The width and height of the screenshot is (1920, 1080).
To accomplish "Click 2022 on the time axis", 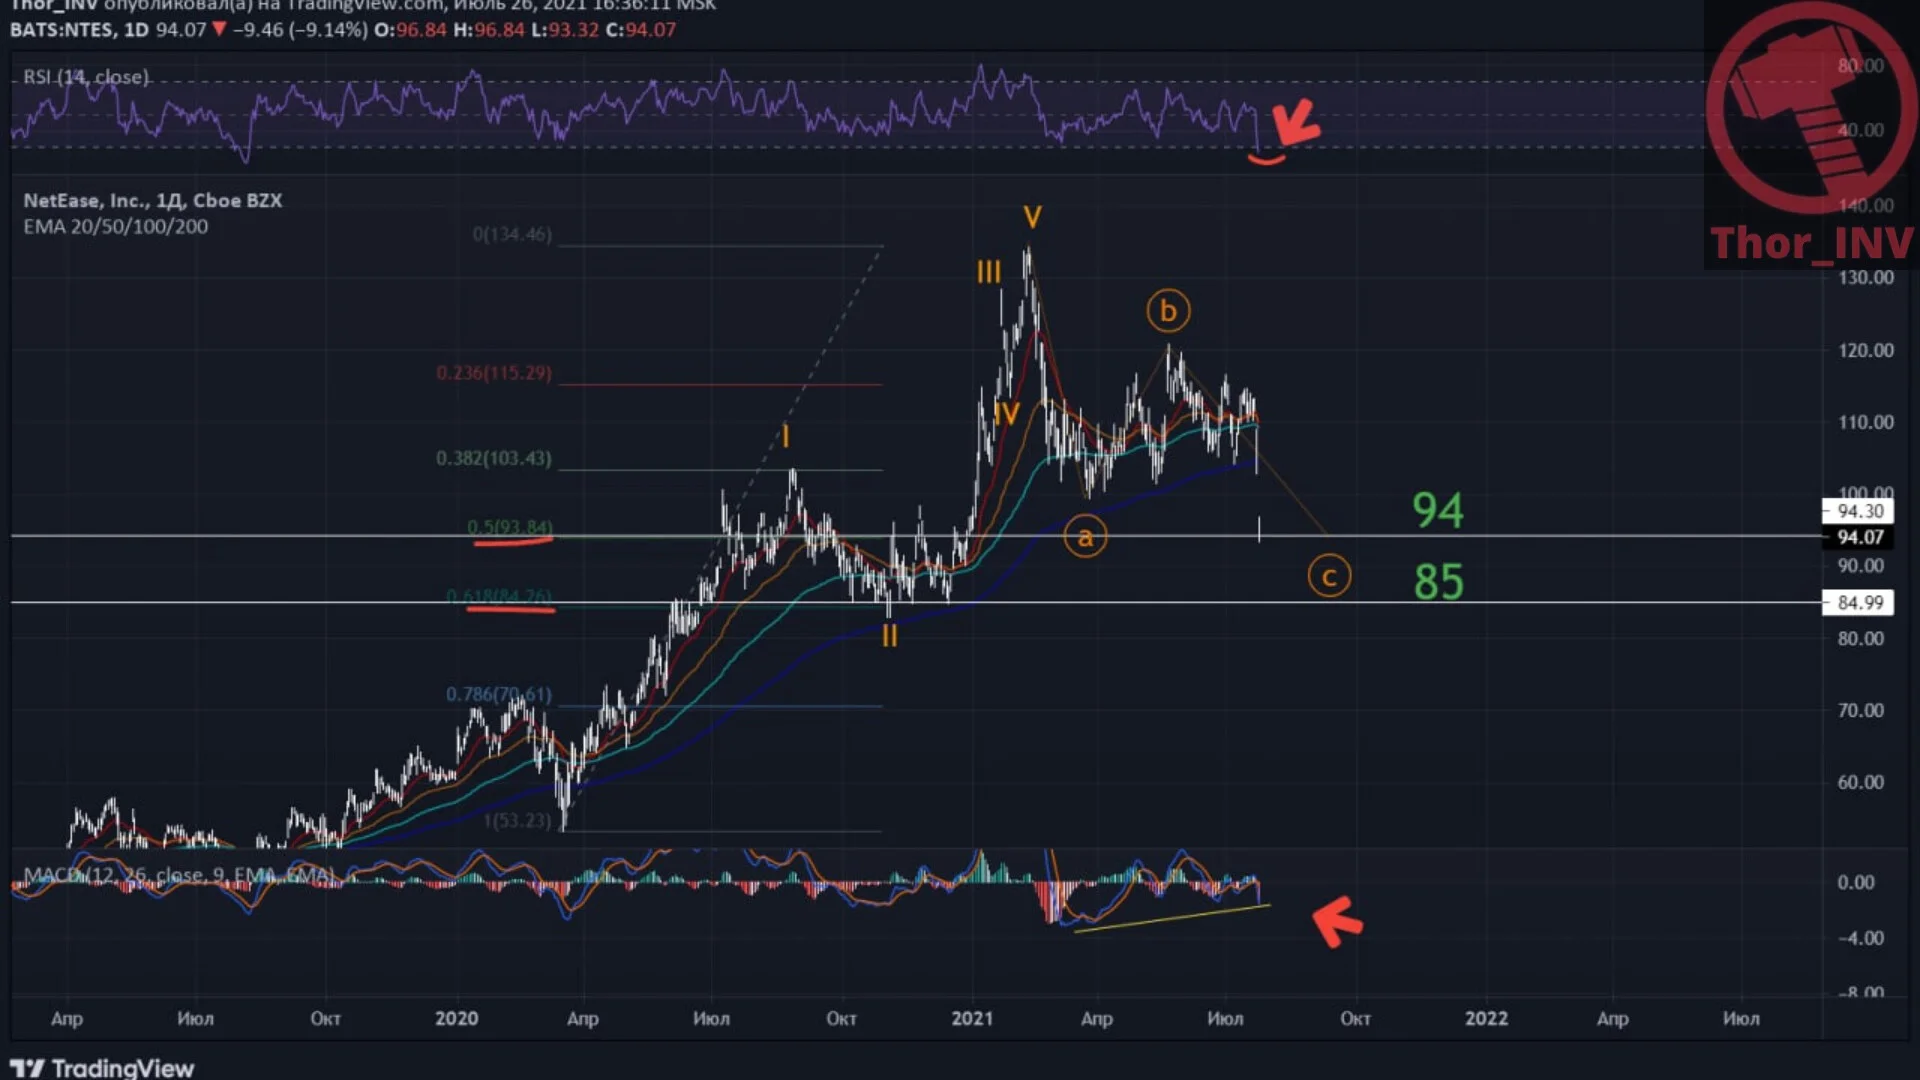I will click(x=1486, y=1018).
